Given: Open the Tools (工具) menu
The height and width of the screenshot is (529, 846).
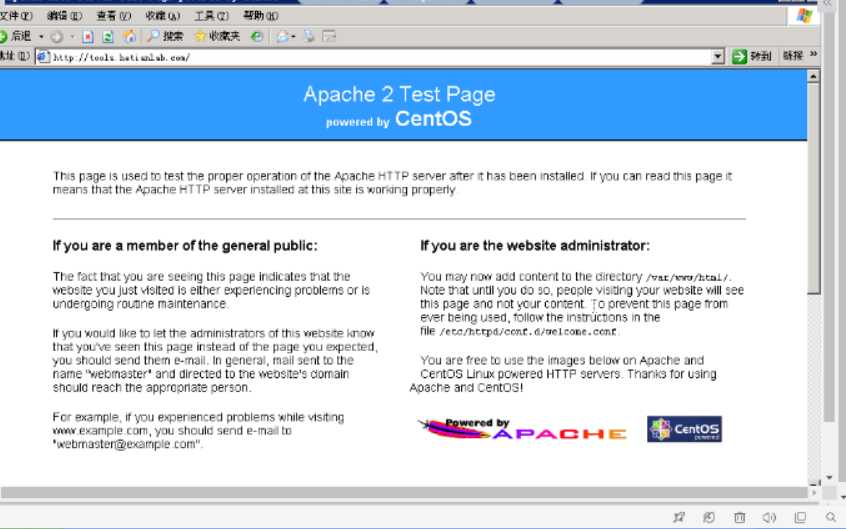Looking at the screenshot, I should [x=212, y=16].
